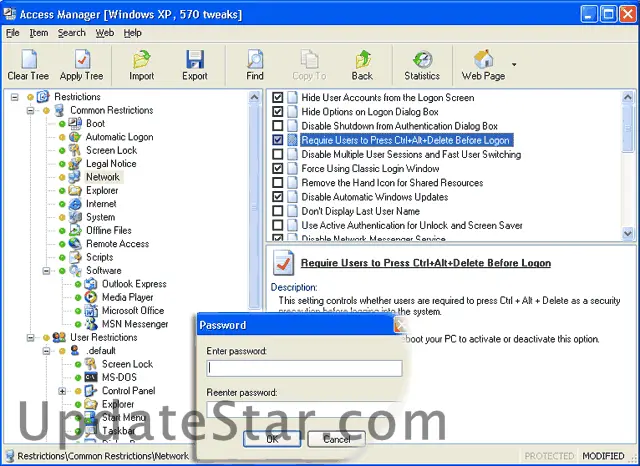Click the Web Page house icon
Image resolution: width=640 pixels, height=466 pixels.
point(483,59)
